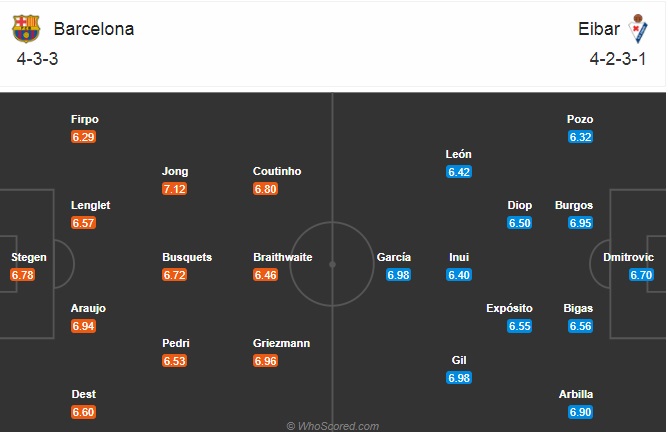668x432 pixels.
Task: Click the WhoScored.com watermark
Action: (333, 426)
